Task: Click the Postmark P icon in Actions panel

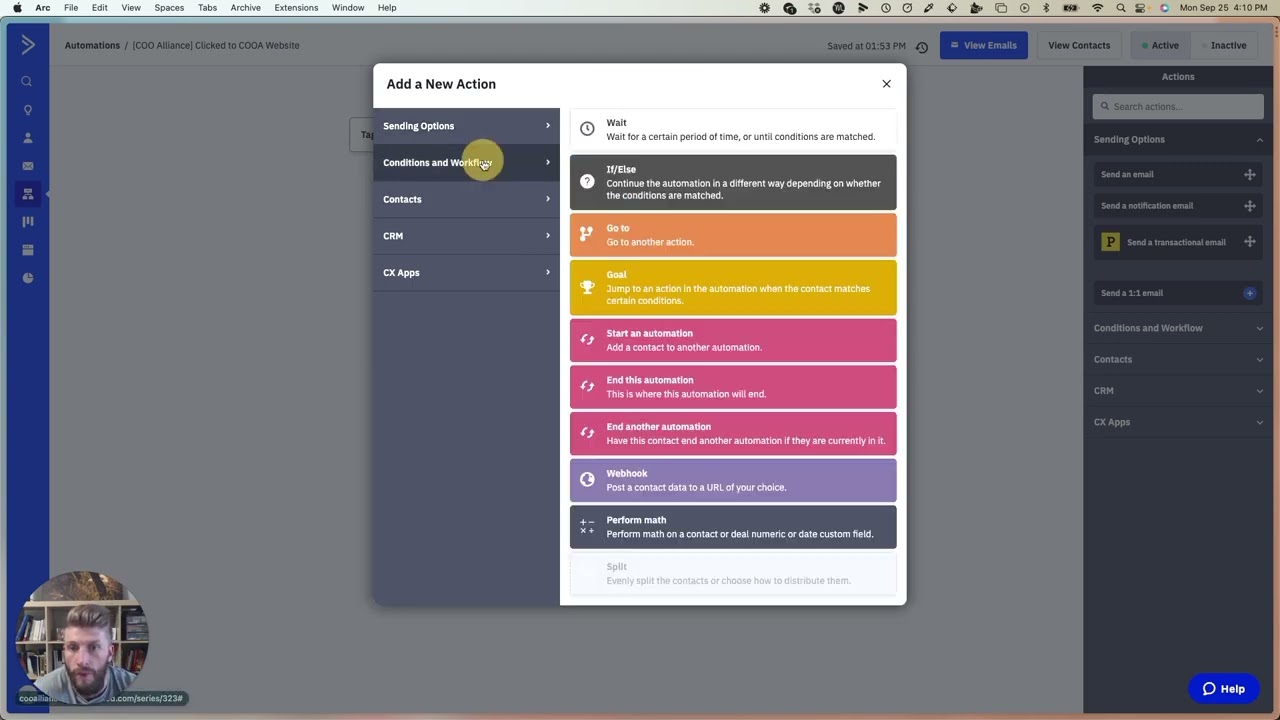Action: 1110,242
